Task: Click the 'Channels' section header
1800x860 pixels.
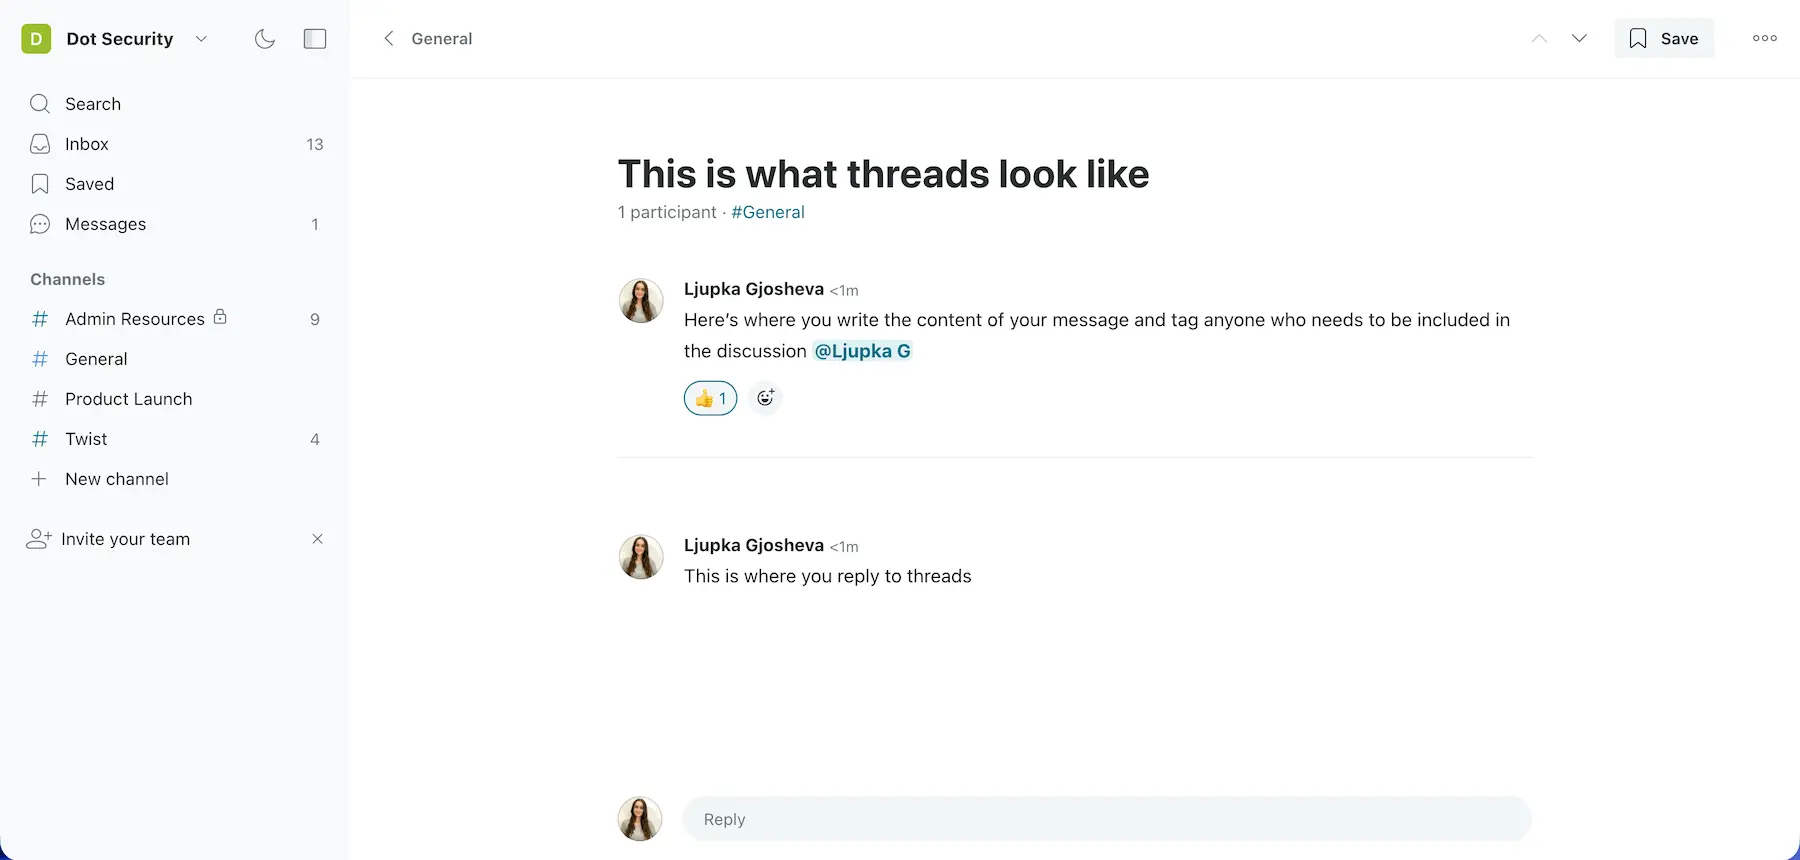Action: click(x=68, y=279)
